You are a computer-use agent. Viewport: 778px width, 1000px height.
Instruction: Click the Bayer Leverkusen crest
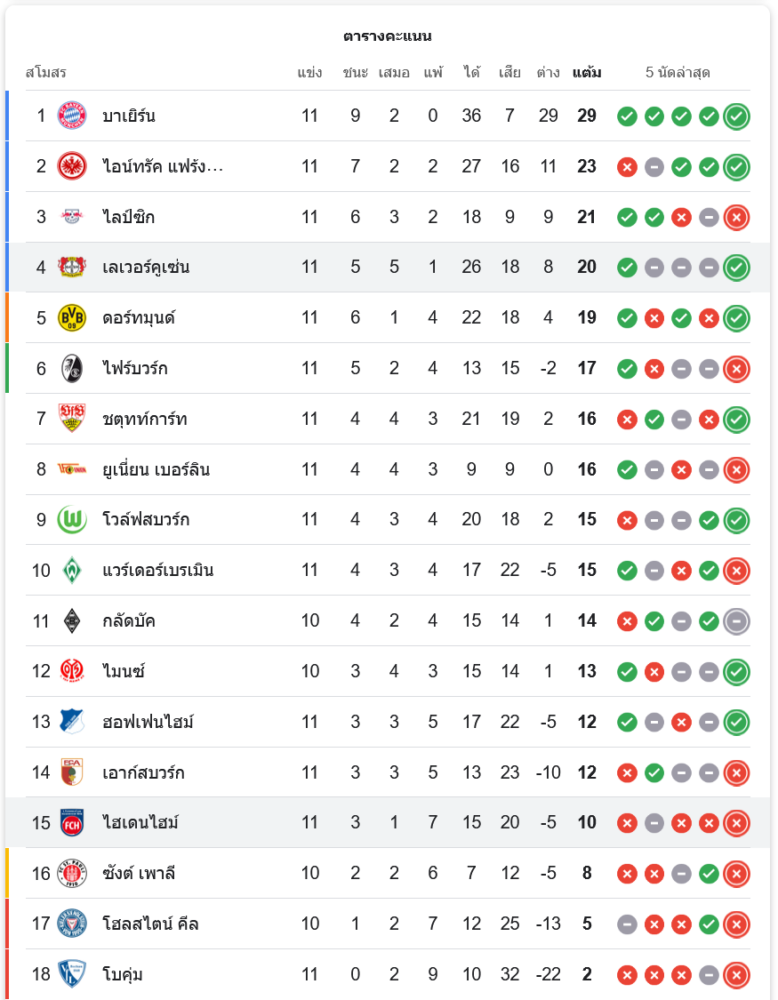pyautogui.click(x=72, y=267)
